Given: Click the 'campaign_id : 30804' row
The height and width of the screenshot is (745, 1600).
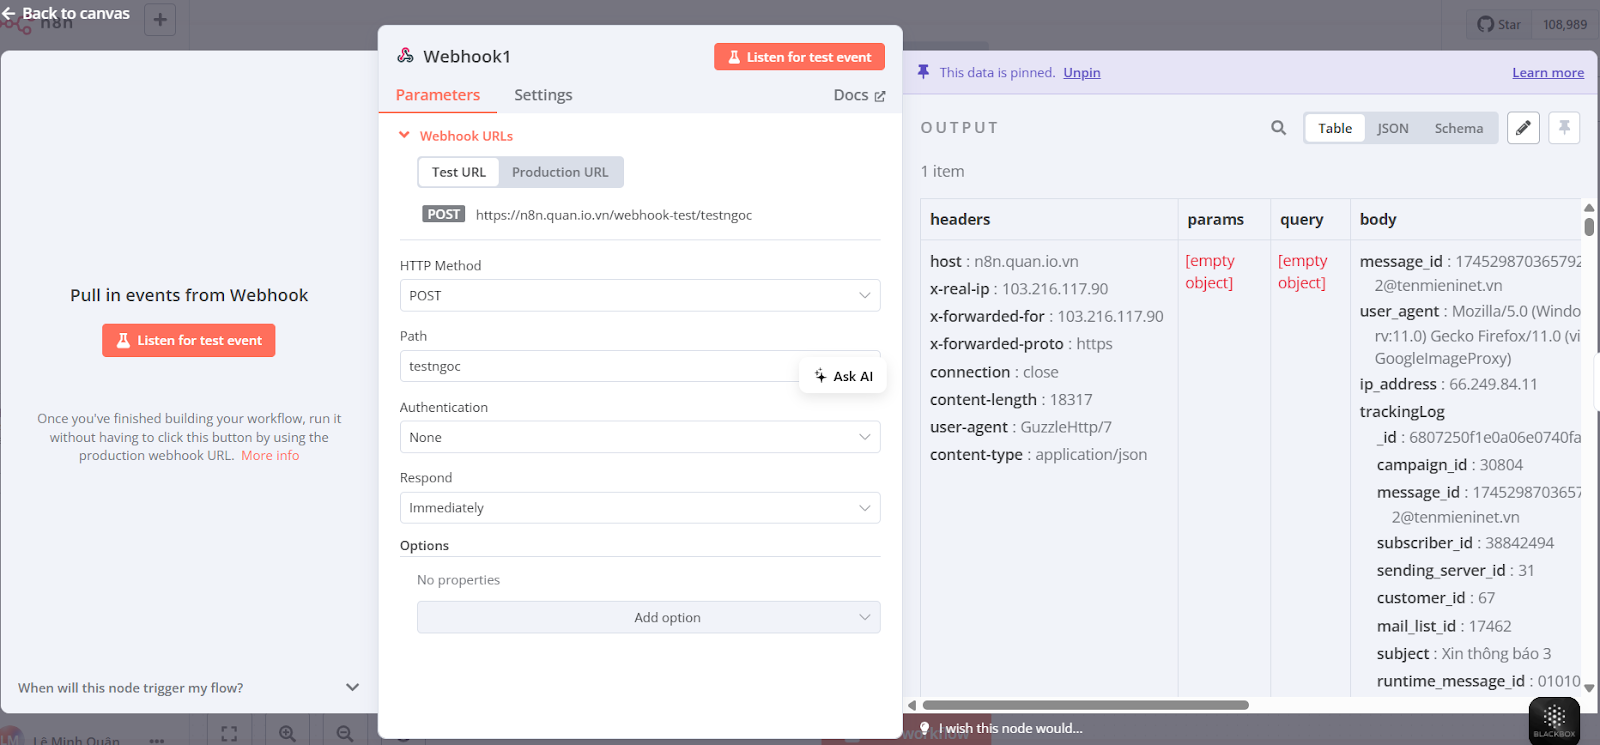Looking at the screenshot, I should (x=1450, y=465).
